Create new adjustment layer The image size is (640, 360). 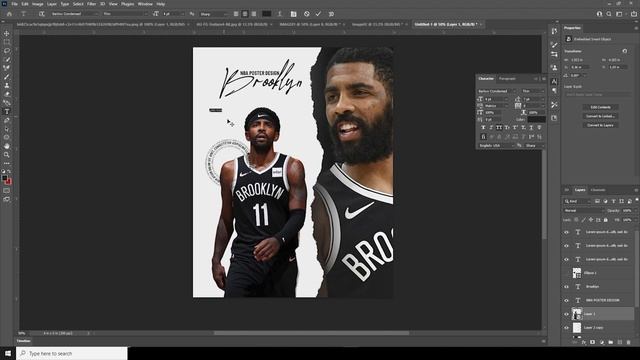[x=602, y=342]
